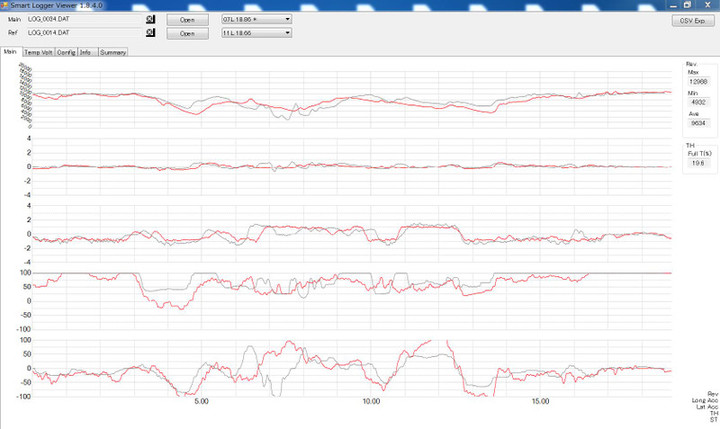The image size is (720, 429).
Task: Open a file for the Ref log
Action: coord(187,33)
